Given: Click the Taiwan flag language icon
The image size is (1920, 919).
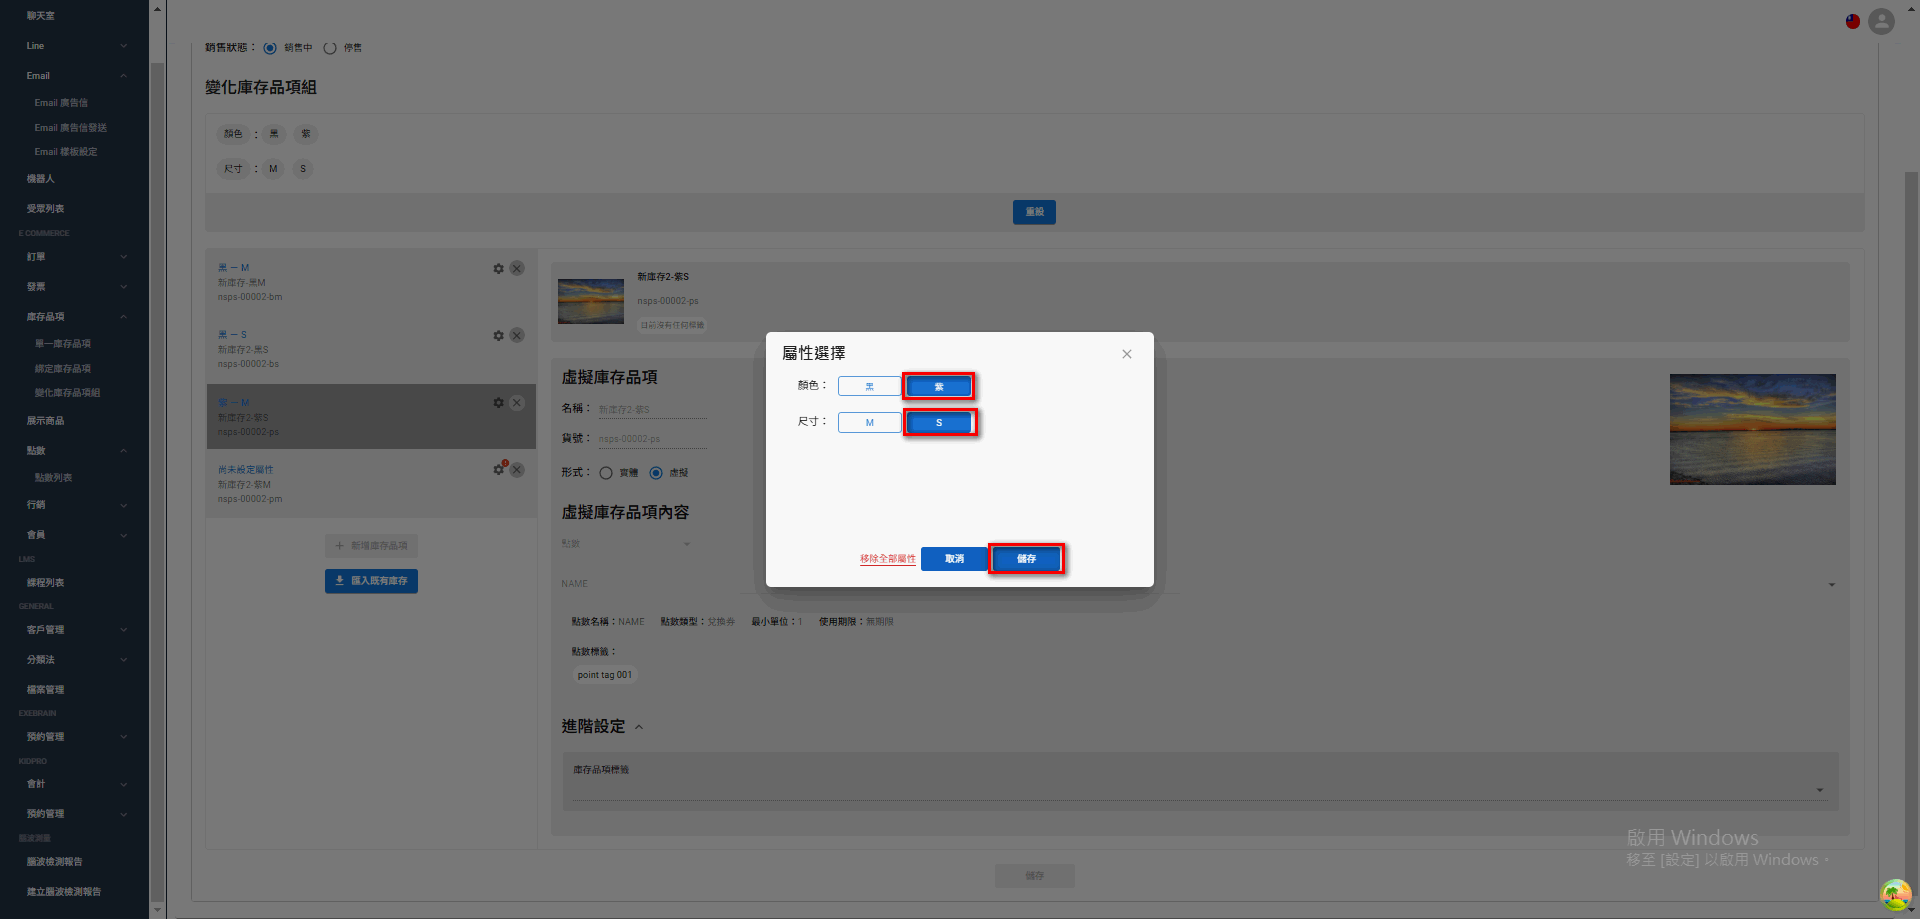Looking at the screenshot, I should (1853, 21).
